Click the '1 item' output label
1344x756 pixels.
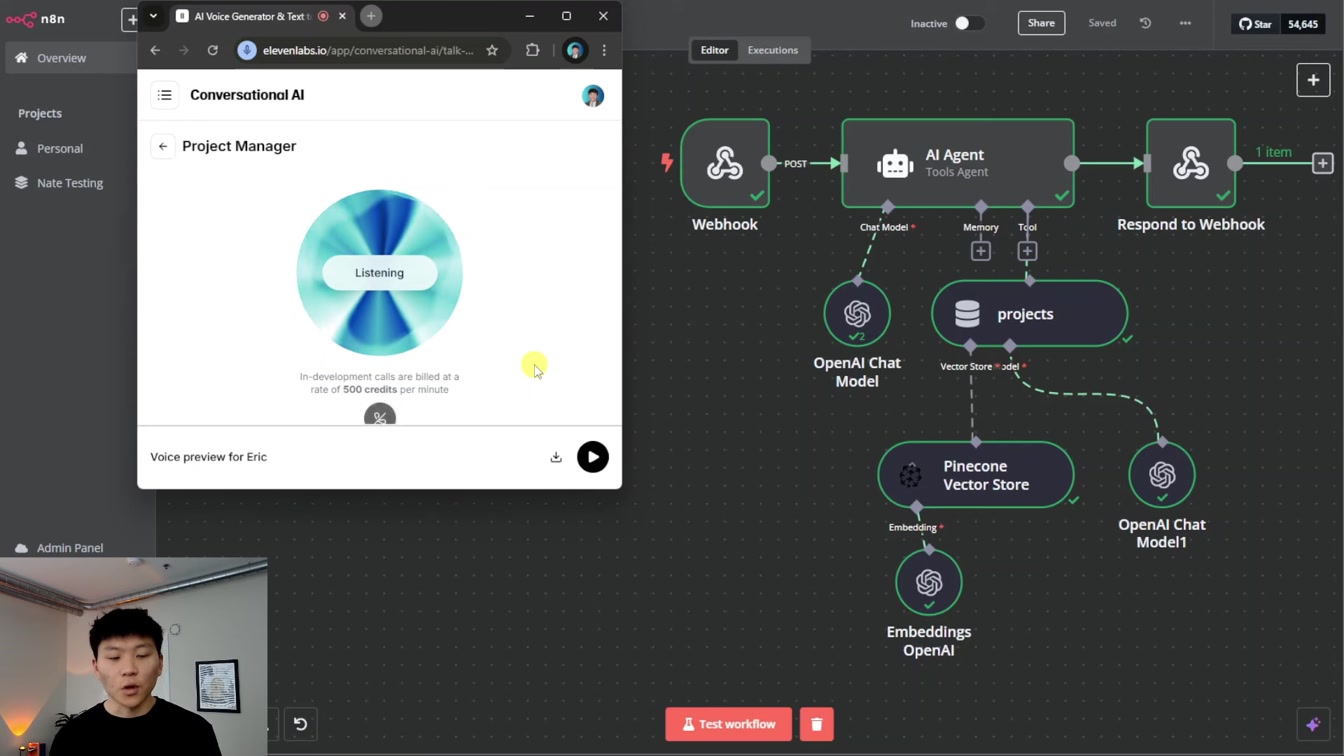(1273, 152)
